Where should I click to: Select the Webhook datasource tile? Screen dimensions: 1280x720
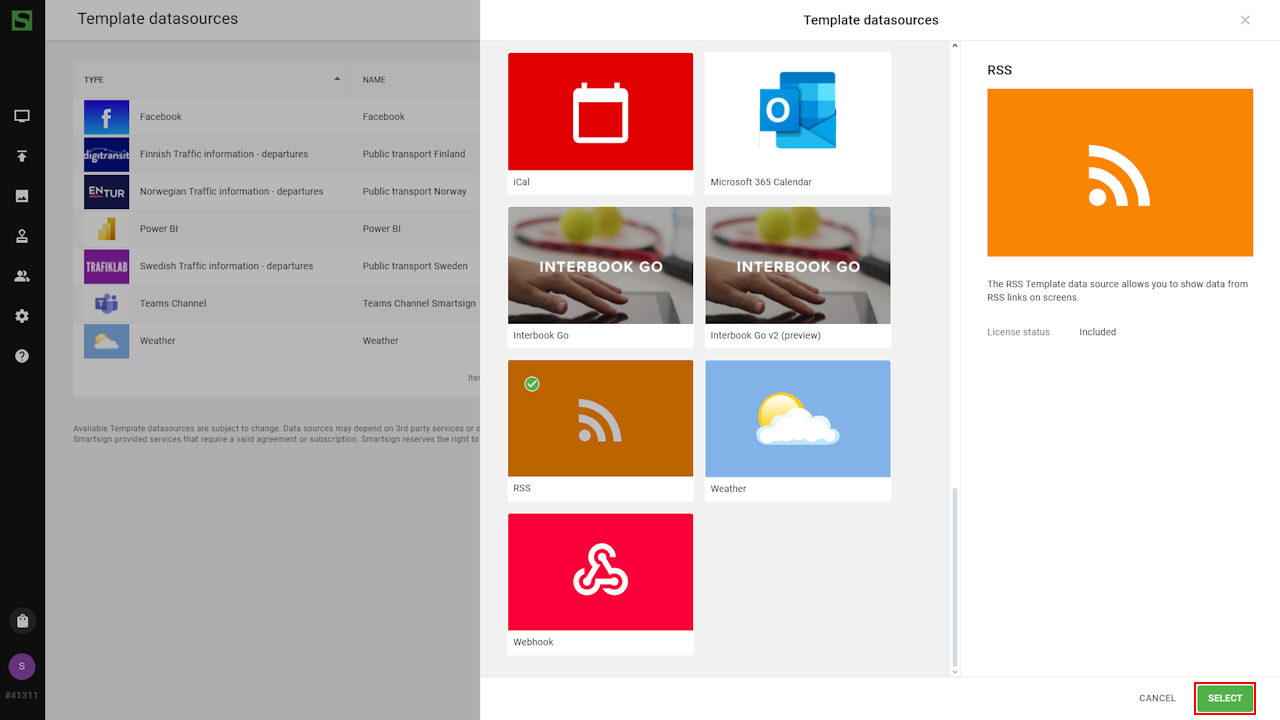(600, 583)
